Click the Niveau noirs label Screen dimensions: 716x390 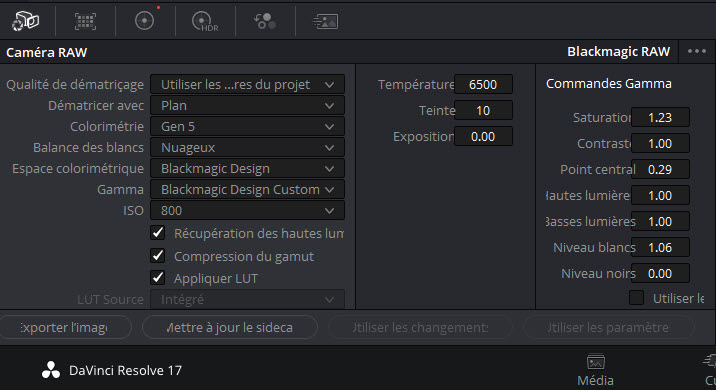click(598, 274)
